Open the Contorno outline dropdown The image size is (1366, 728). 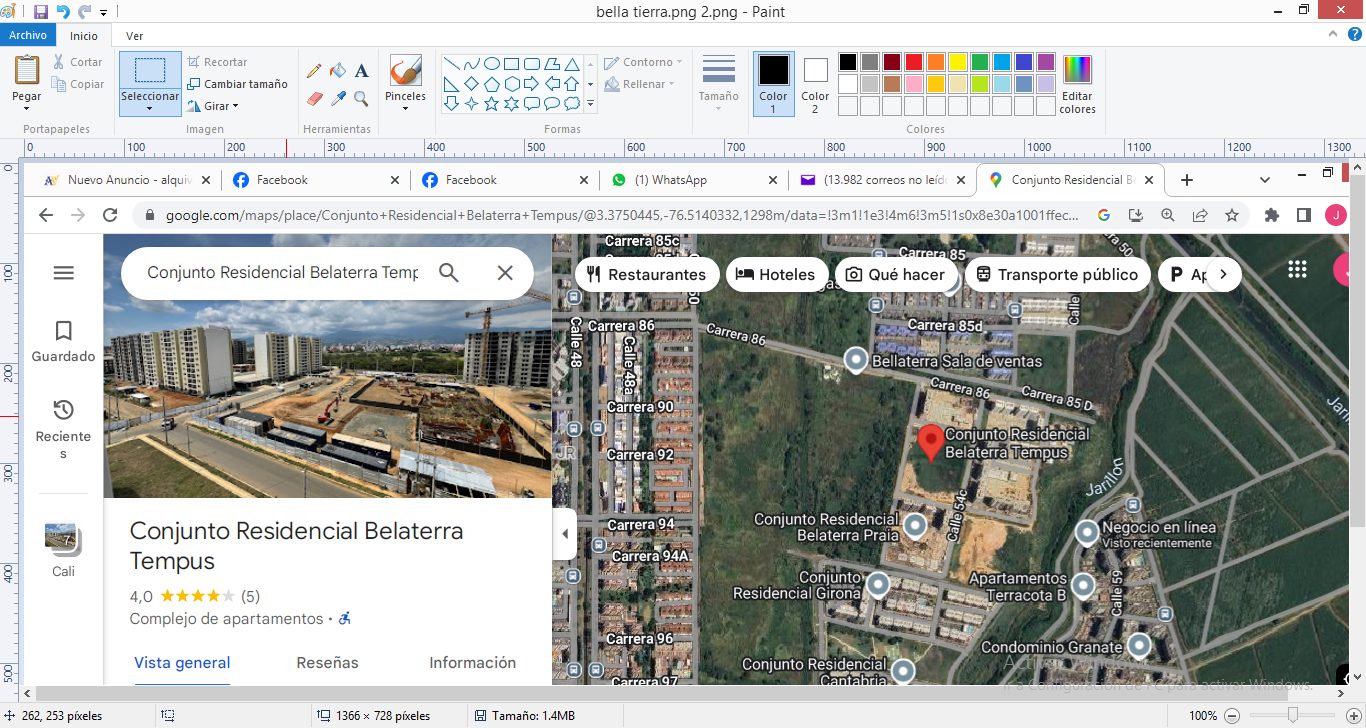(644, 62)
